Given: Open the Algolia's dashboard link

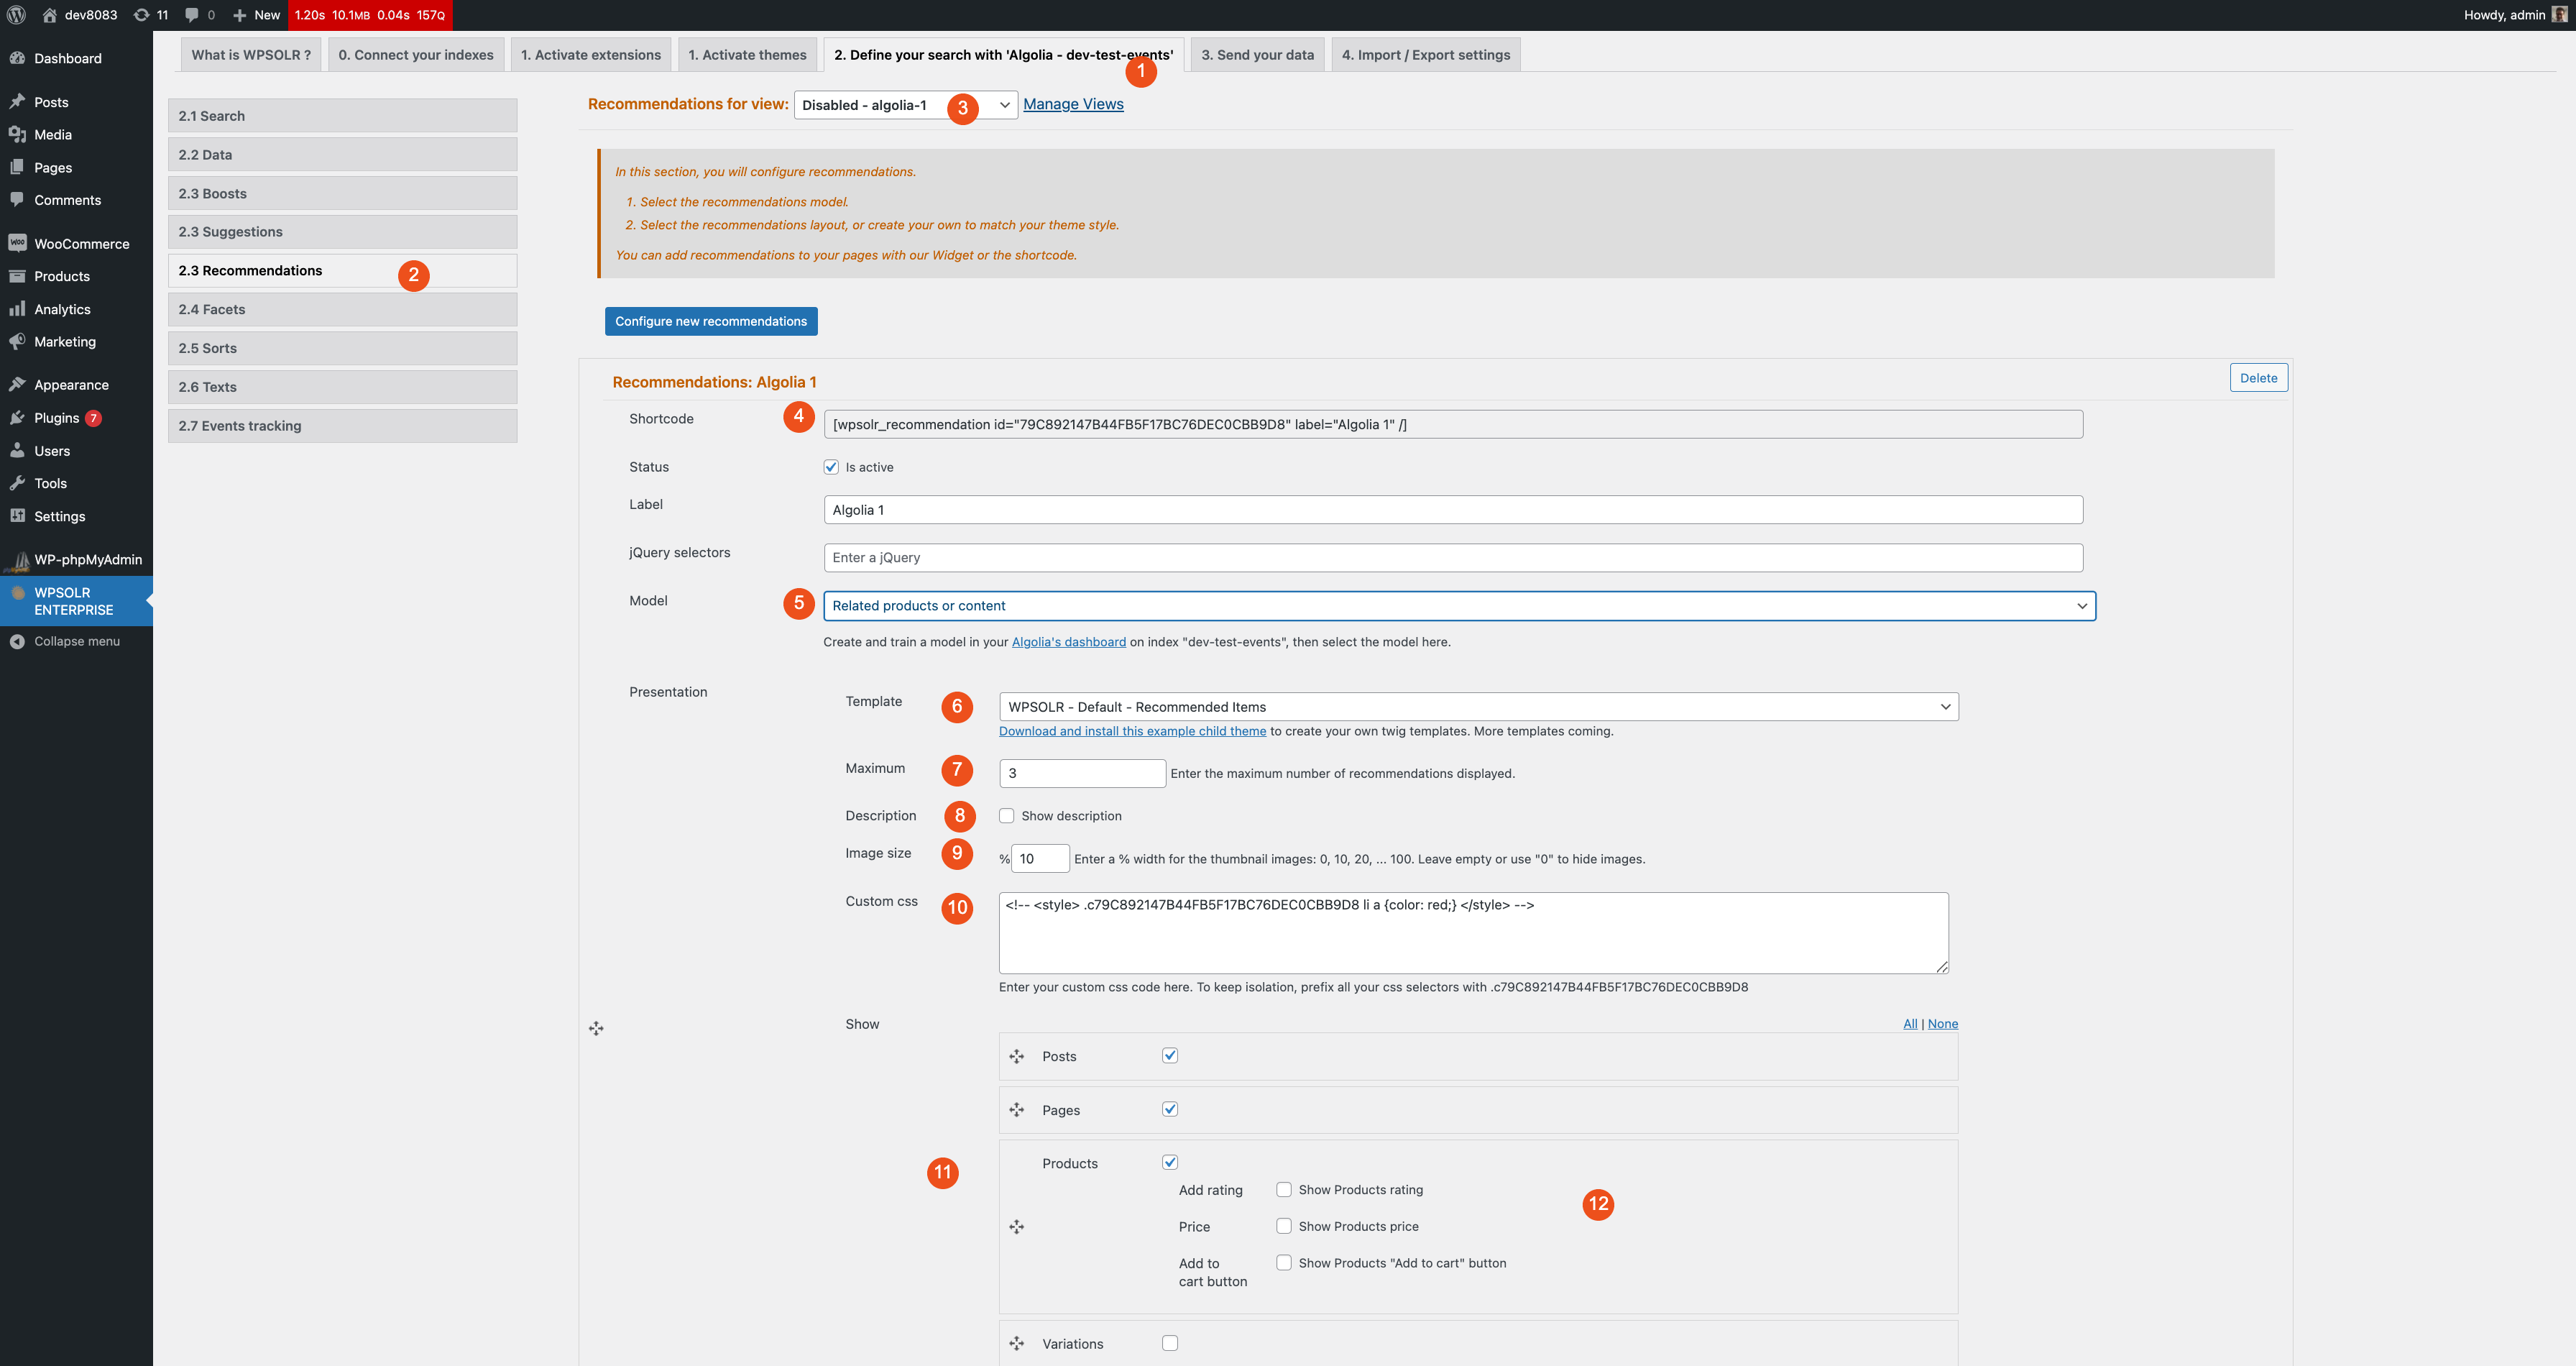Looking at the screenshot, I should (1068, 642).
